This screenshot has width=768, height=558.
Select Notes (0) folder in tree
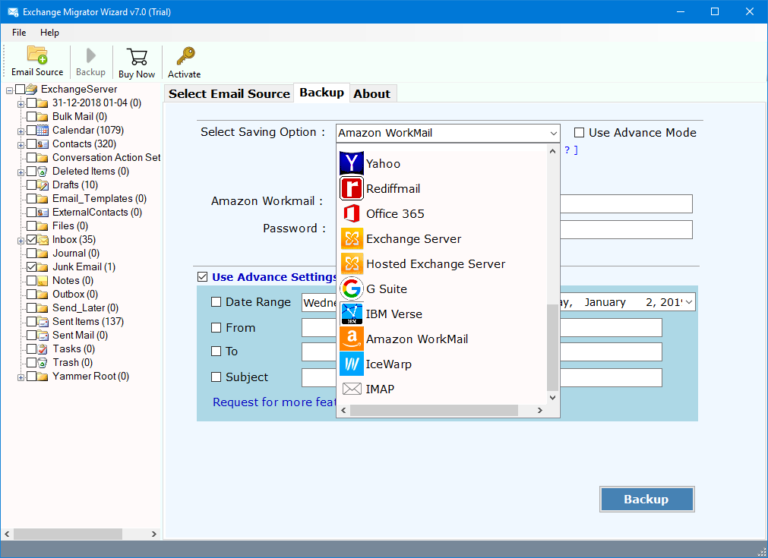point(72,281)
